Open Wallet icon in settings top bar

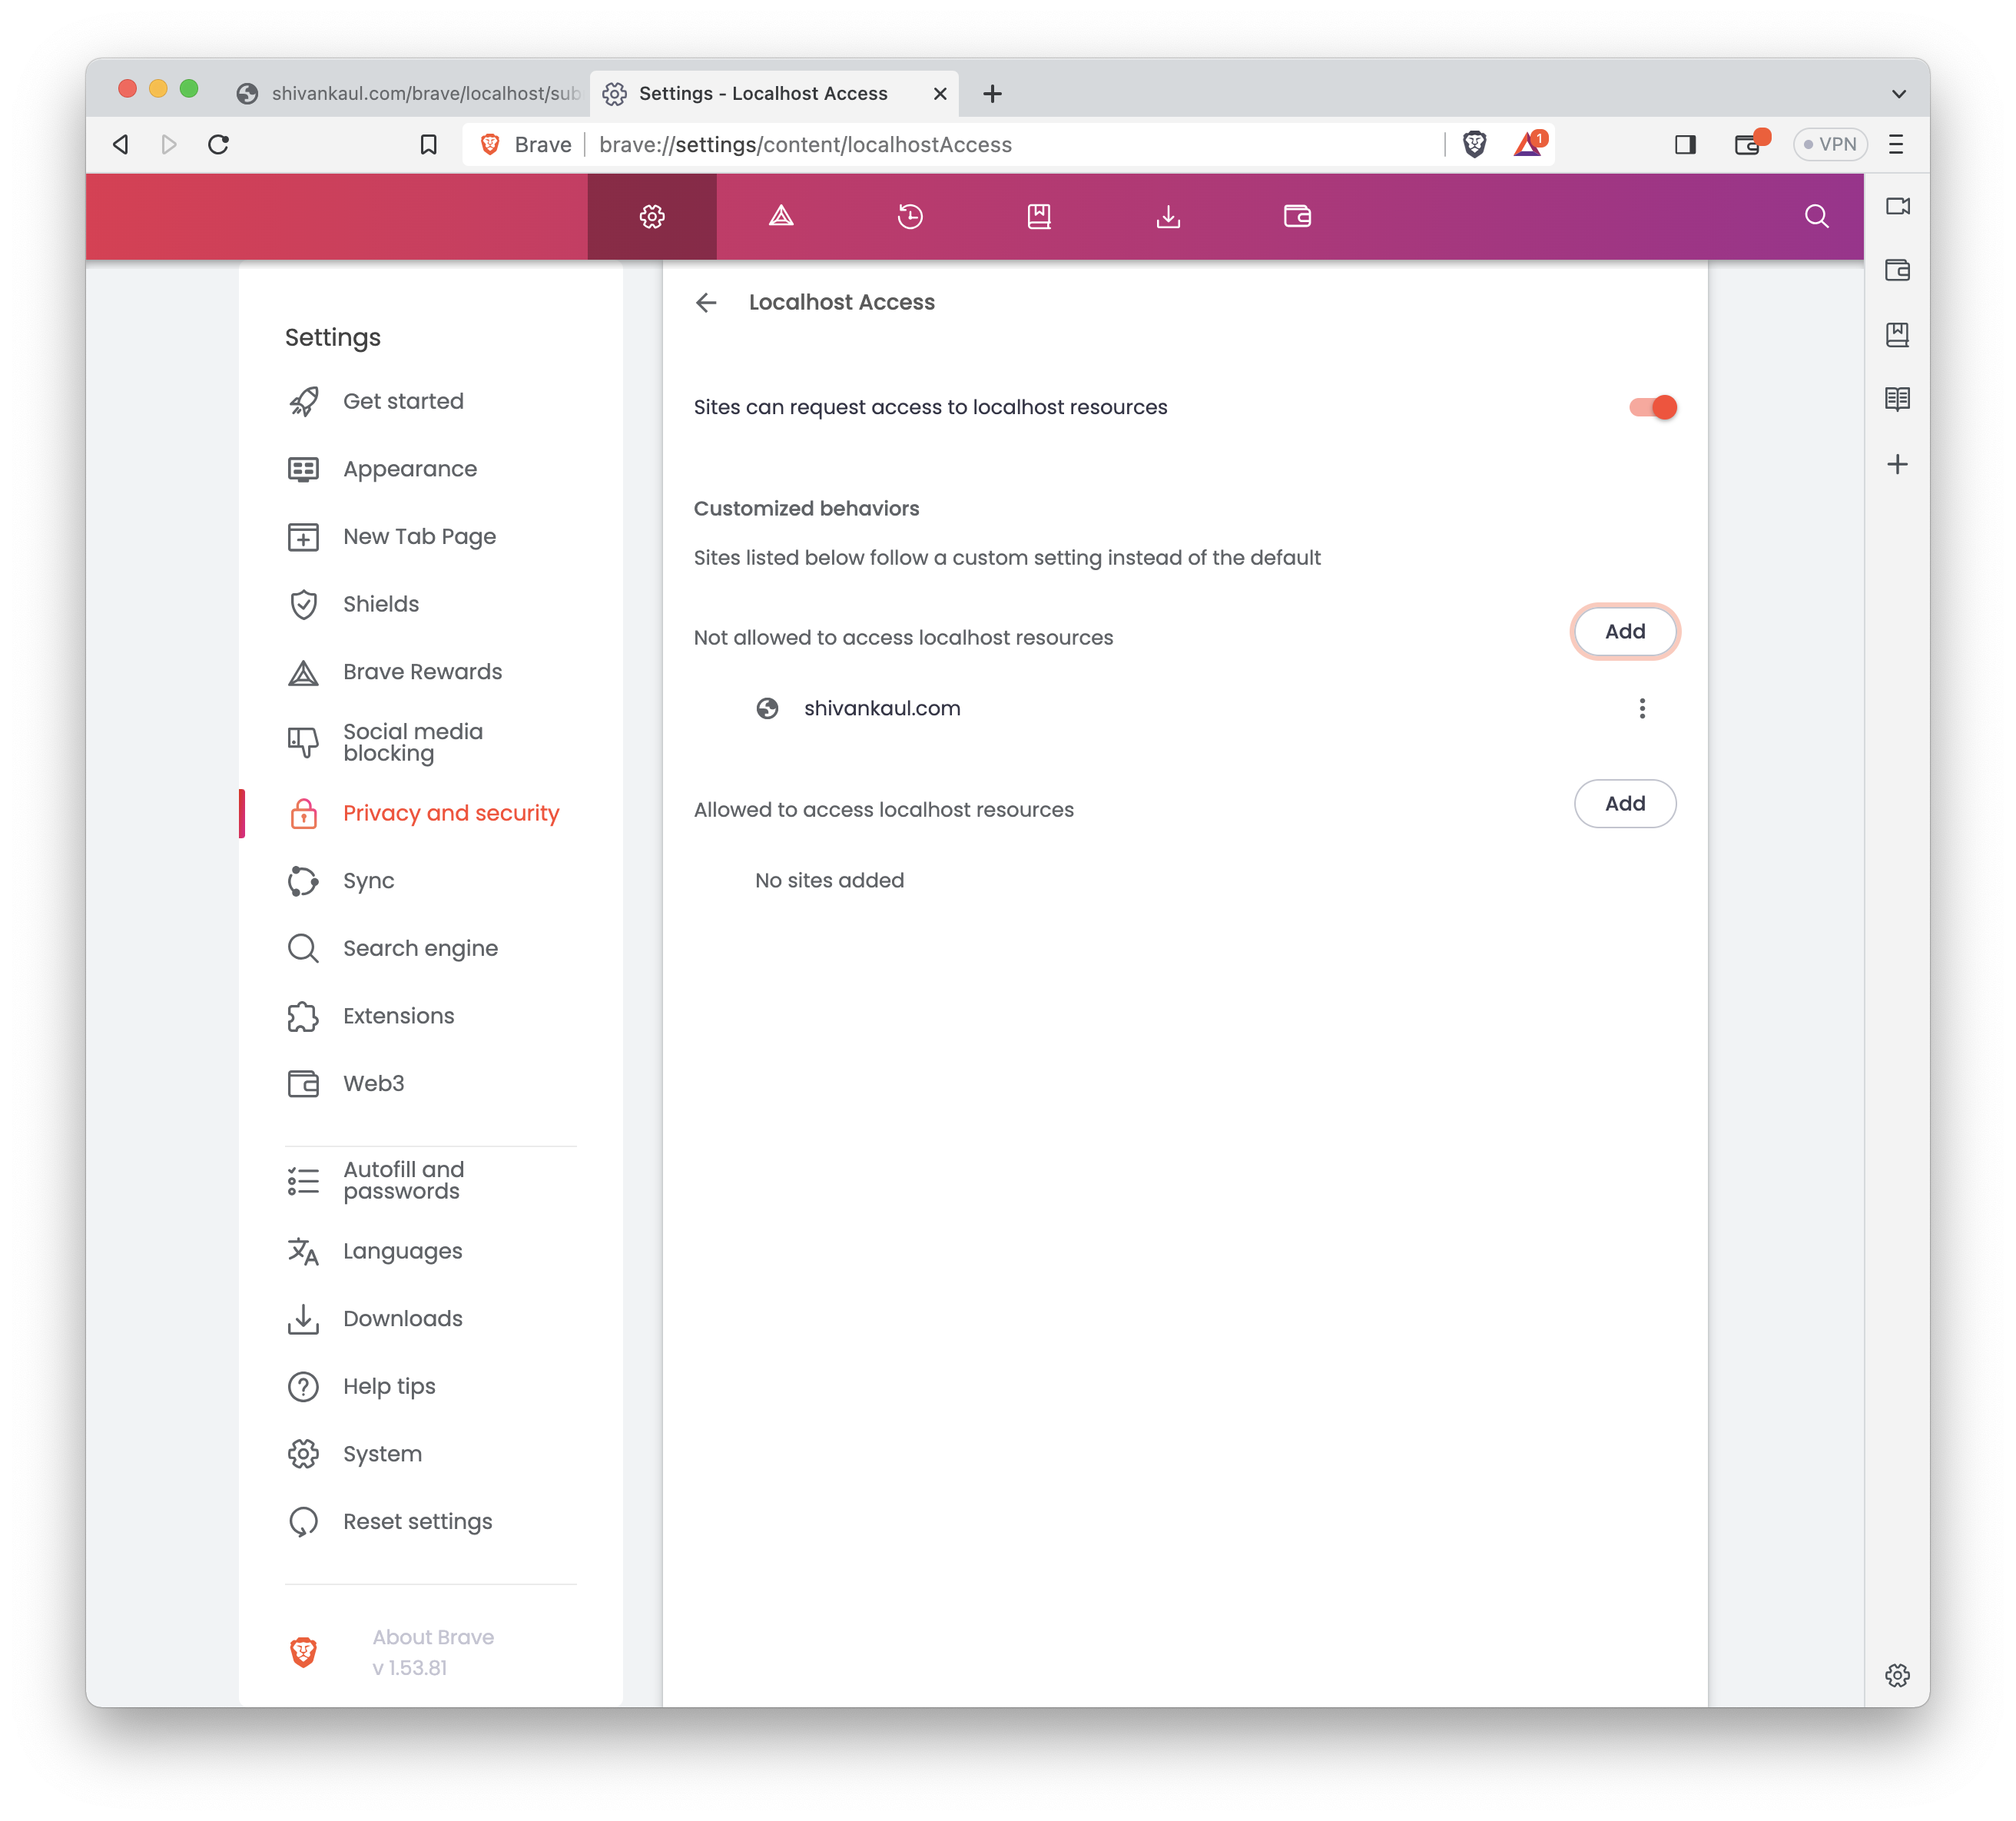[x=1297, y=216]
